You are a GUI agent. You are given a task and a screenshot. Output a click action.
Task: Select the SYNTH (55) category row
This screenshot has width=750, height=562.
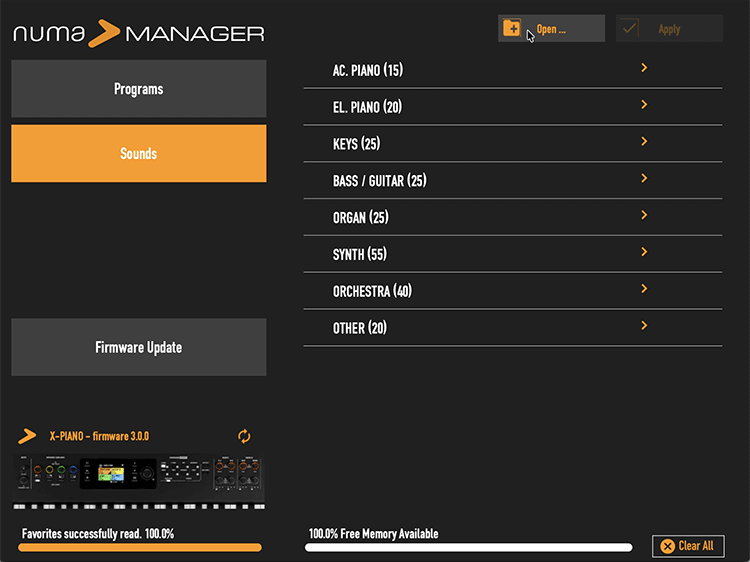pos(512,254)
